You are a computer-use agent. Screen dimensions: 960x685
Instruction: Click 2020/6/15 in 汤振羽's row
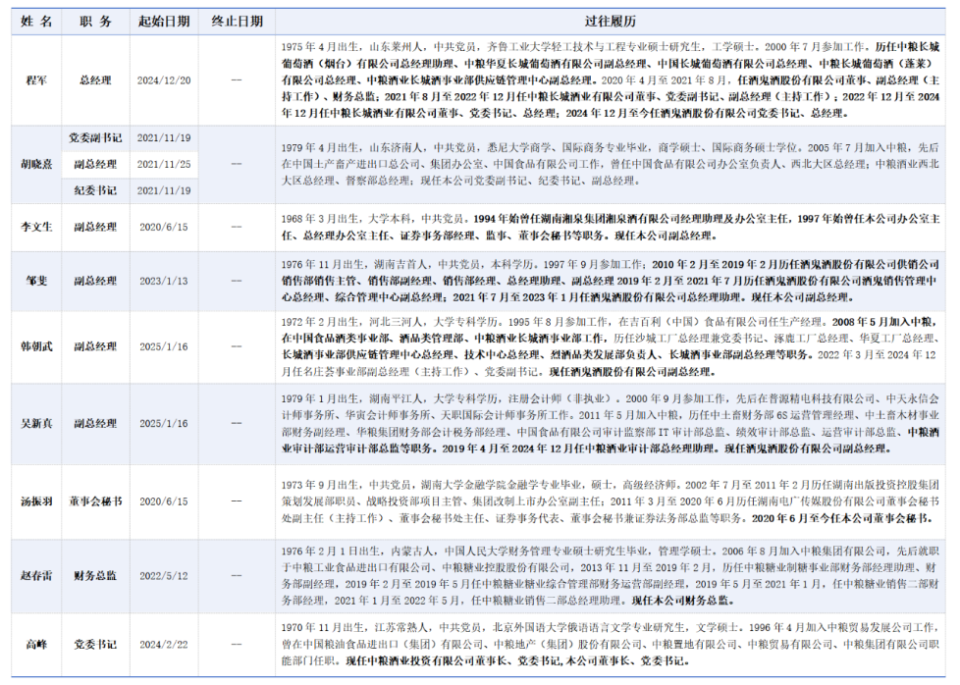pos(163,501)
